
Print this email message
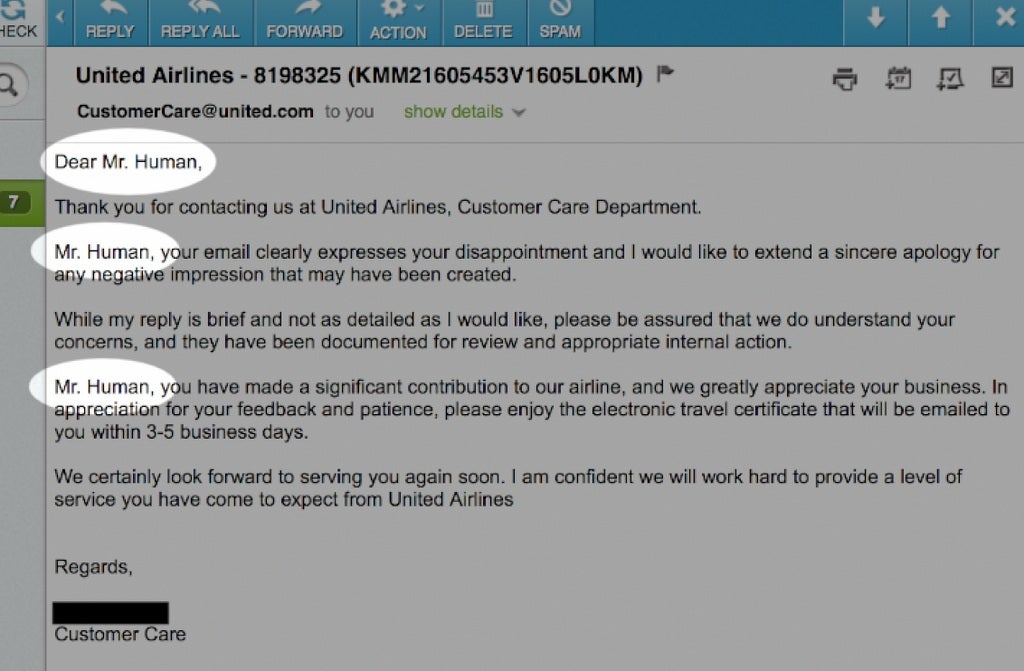(846, 78)
